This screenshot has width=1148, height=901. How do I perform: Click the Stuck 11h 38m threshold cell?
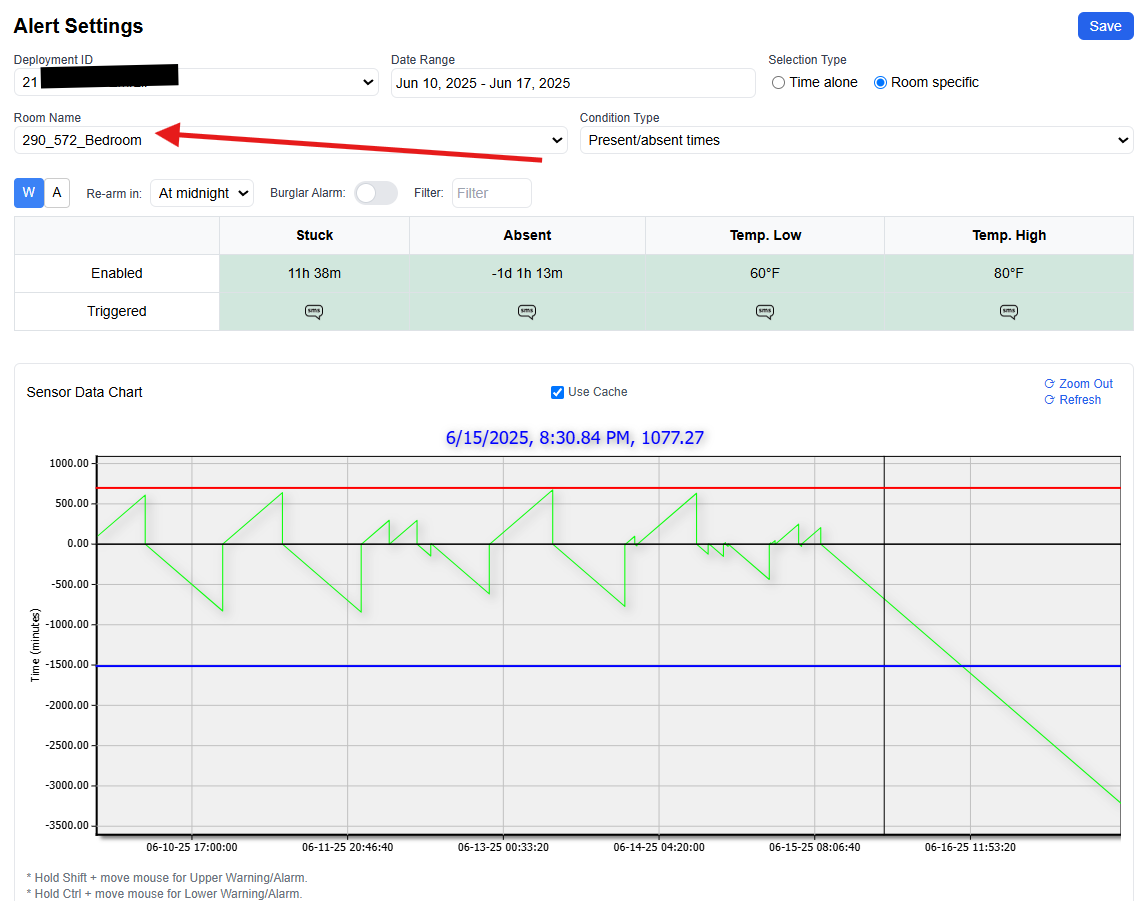(314, 273)
